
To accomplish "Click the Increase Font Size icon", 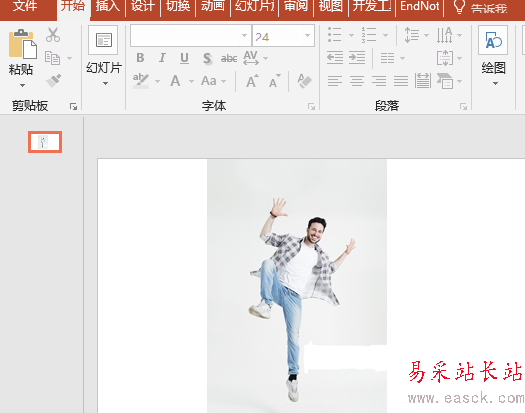I will pos(252,81).
